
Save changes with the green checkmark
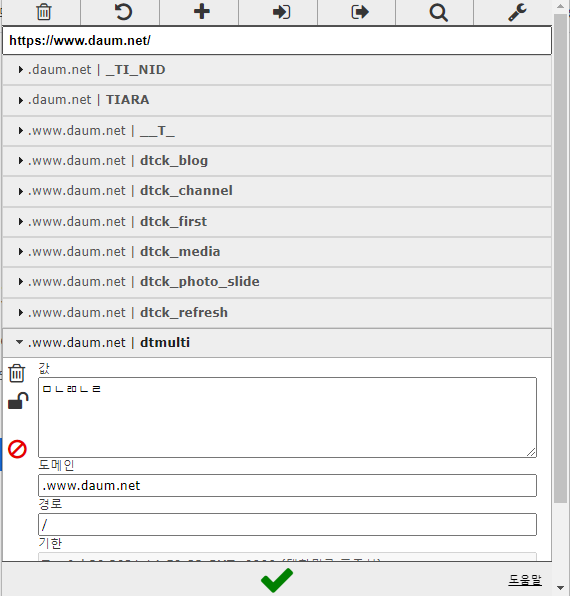(x=277, y=580)
